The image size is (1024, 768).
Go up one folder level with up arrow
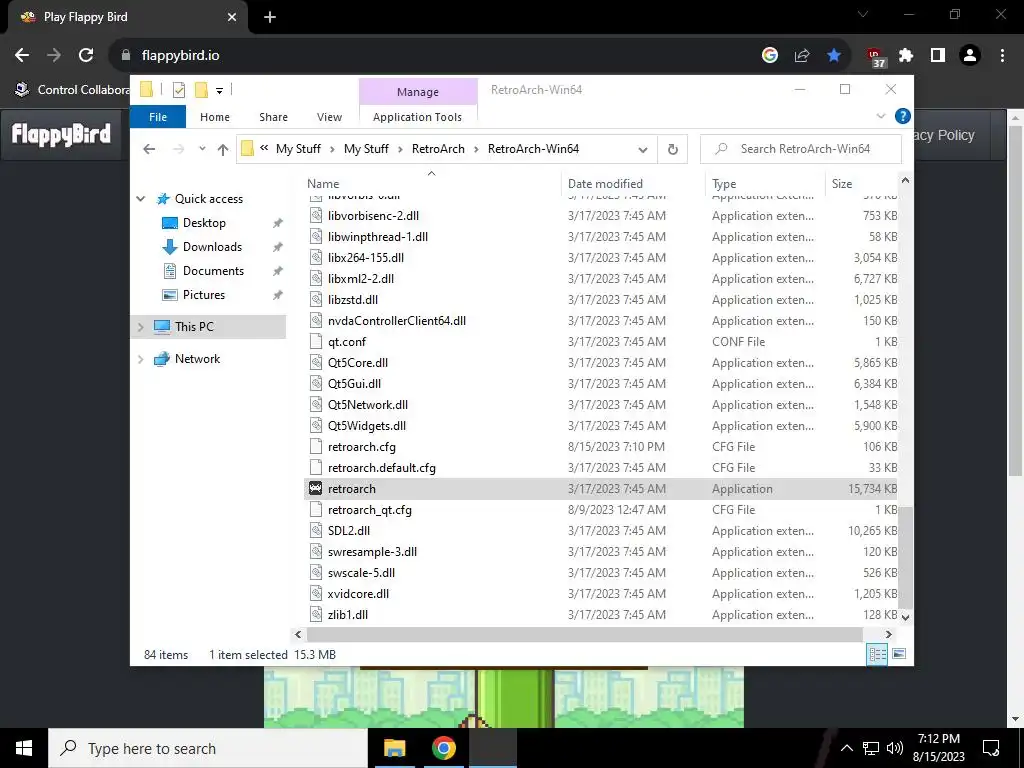pos(223,150)
